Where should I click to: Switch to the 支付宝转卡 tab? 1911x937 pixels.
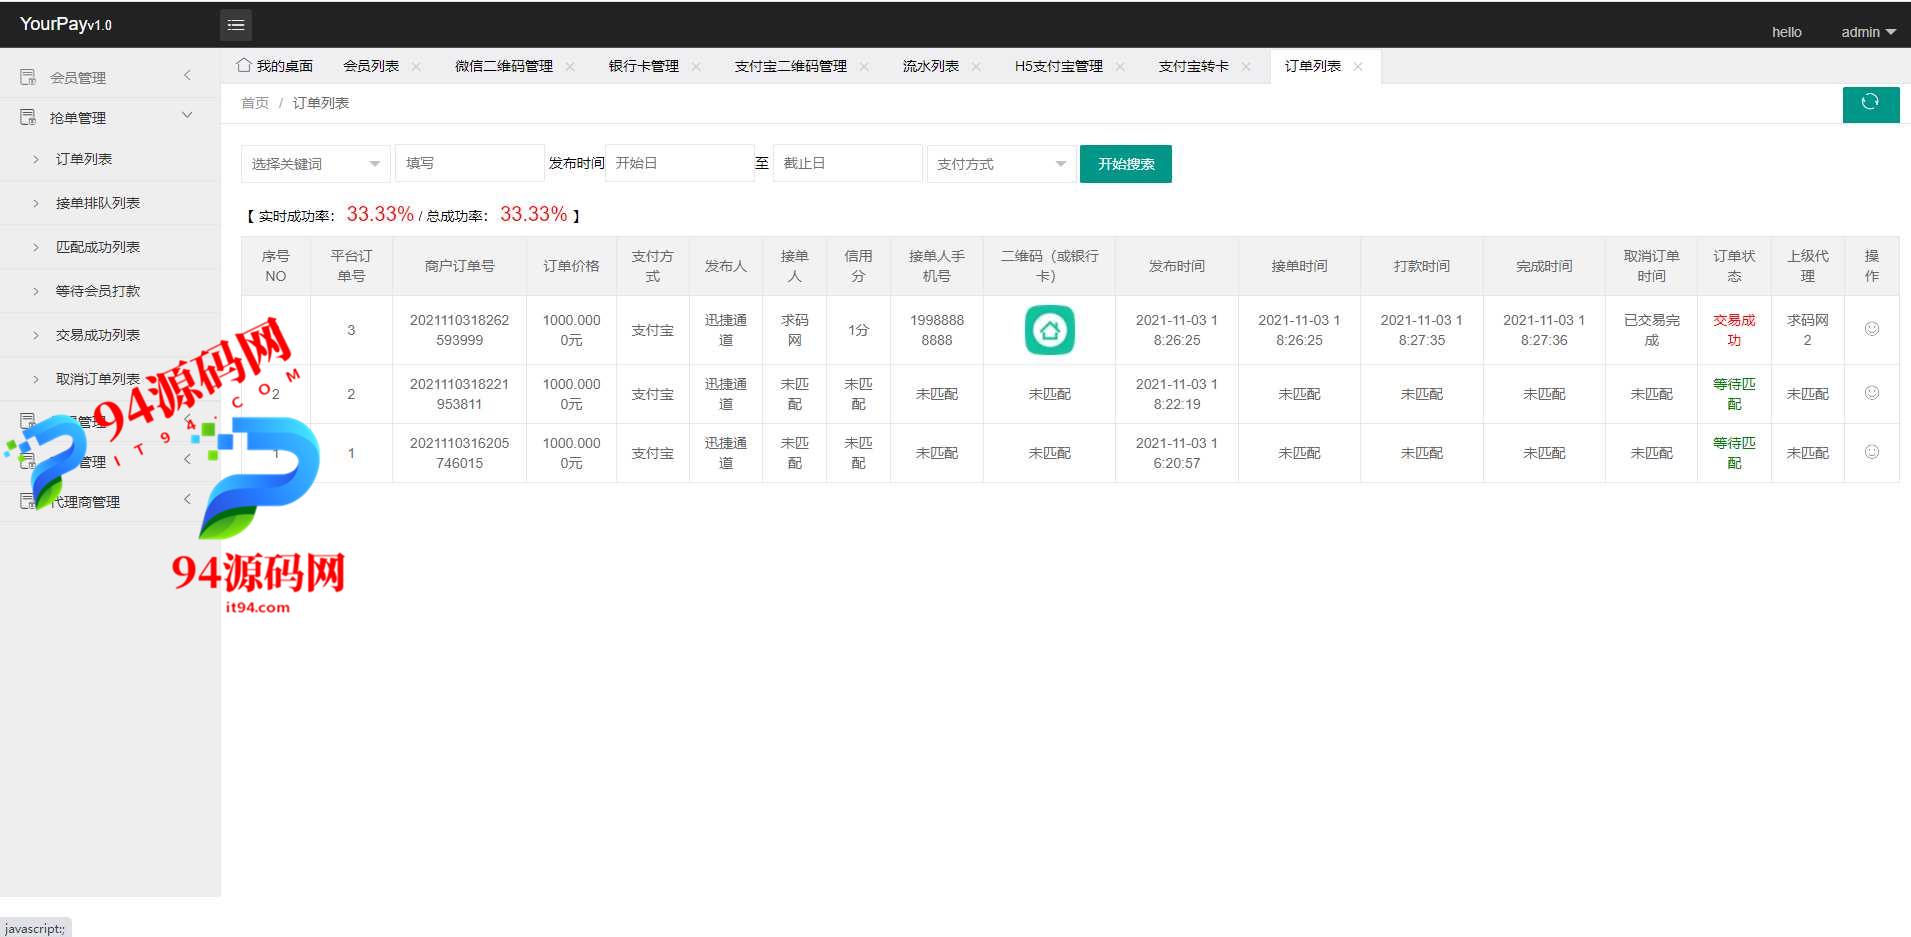click(x=1194, y=66)
